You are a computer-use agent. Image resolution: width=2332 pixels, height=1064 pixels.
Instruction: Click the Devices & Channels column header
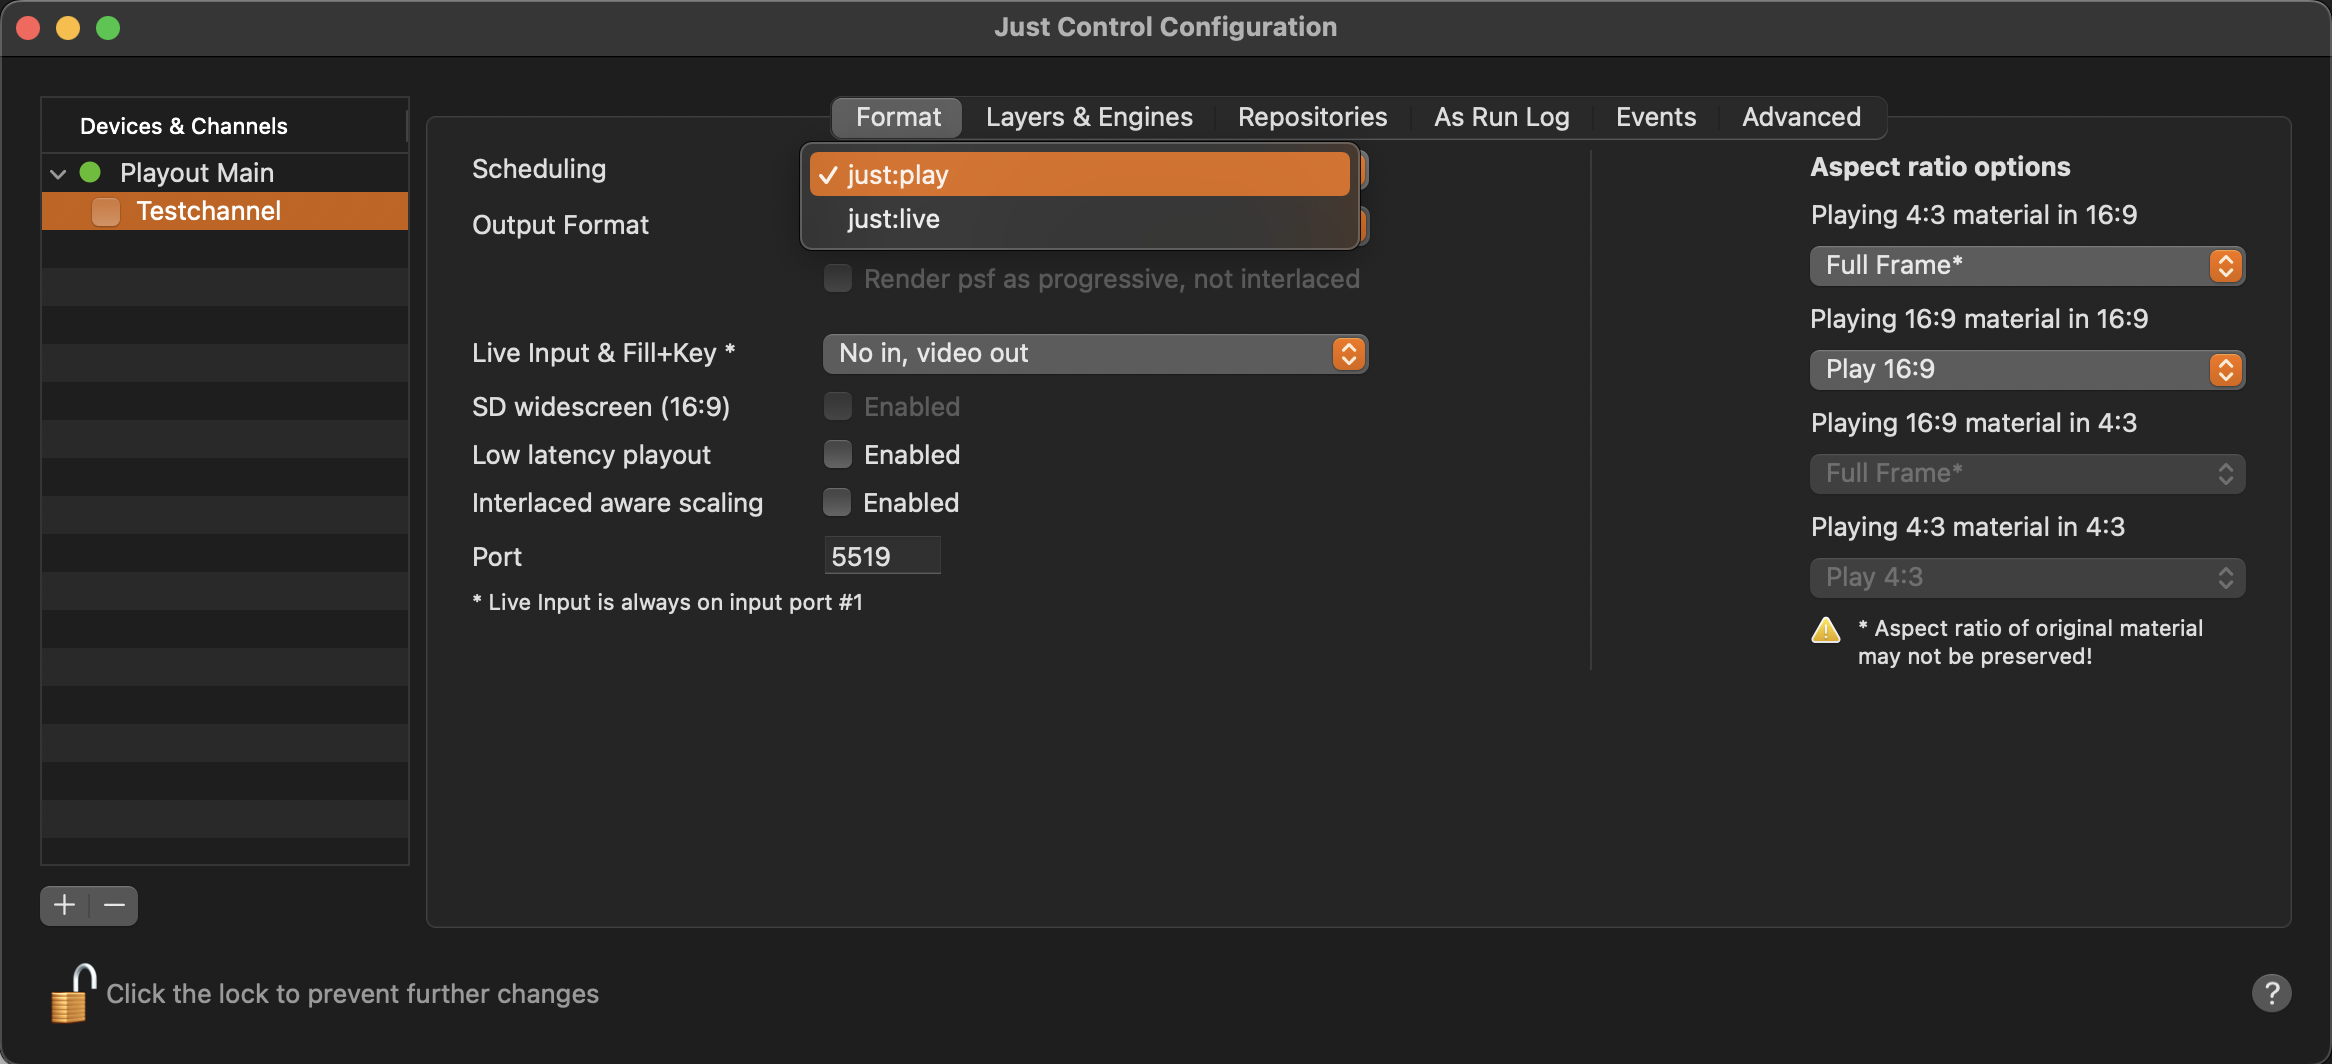[224, 126]
